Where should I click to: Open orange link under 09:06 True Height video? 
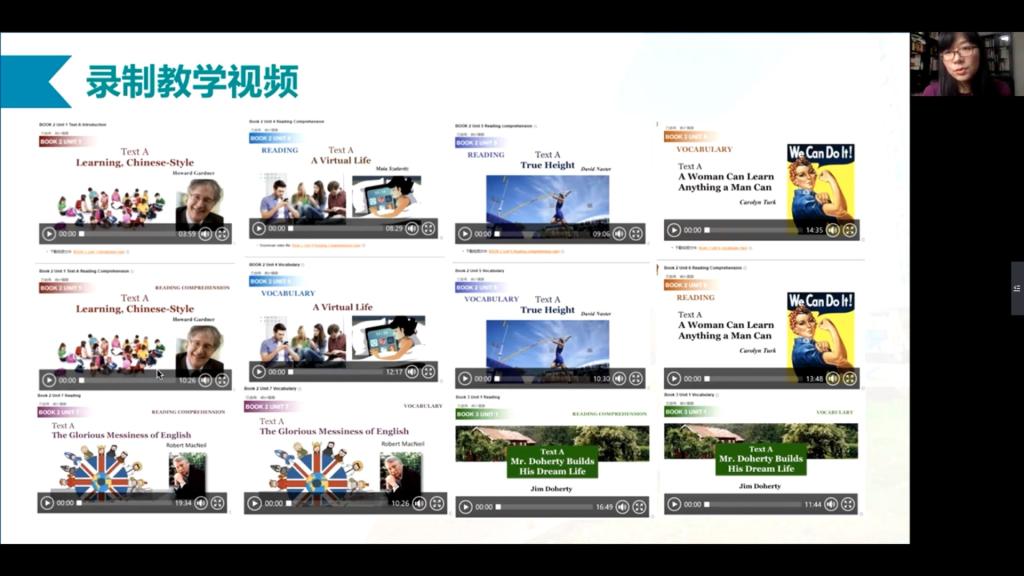524,251
